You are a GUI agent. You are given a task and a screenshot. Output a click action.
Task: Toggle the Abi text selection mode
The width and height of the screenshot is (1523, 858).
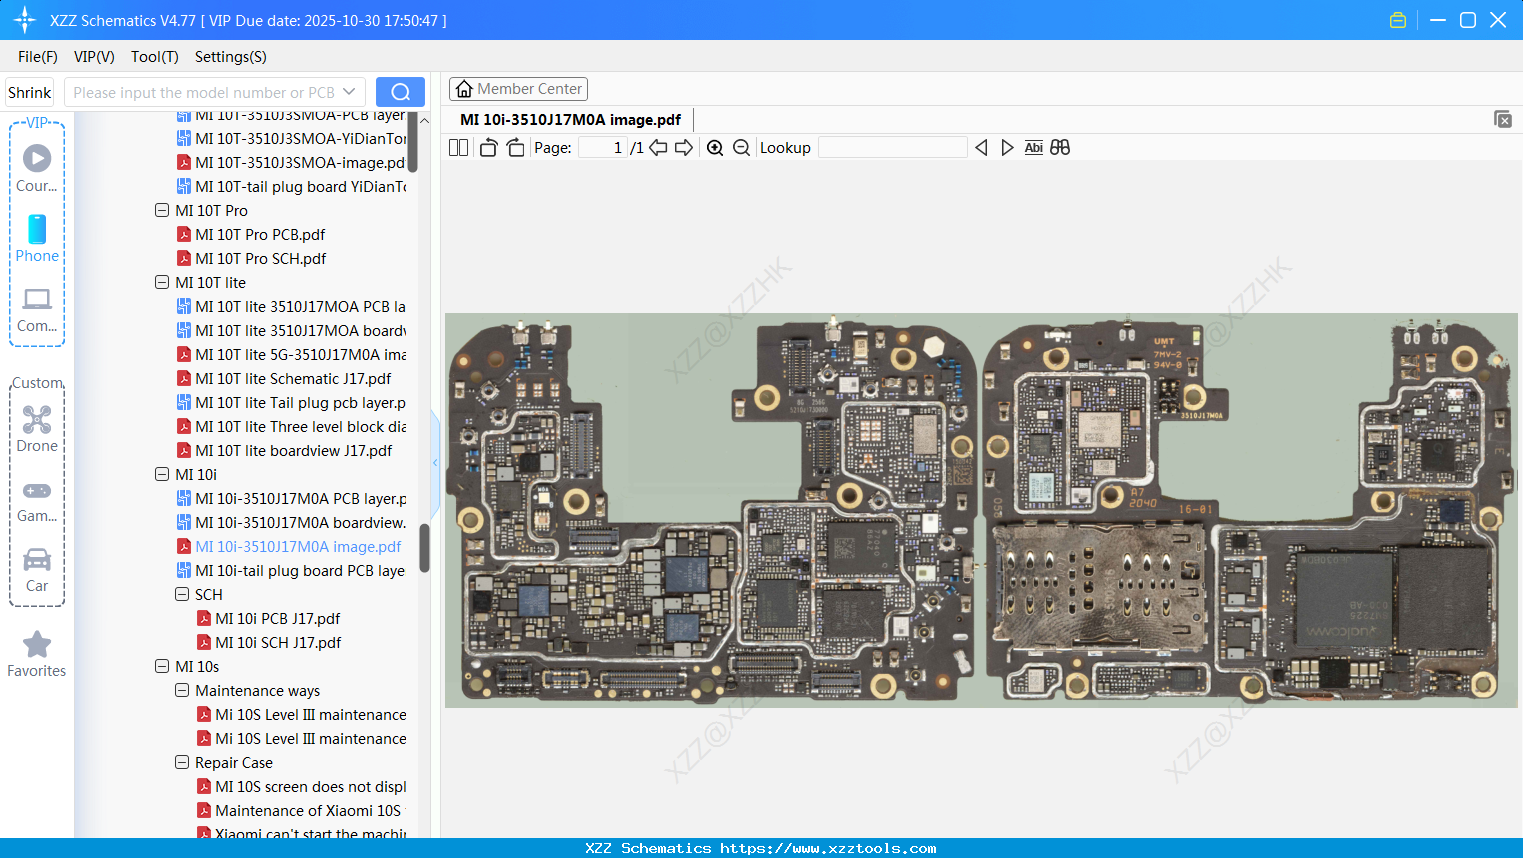click(x=1033, y=147)
